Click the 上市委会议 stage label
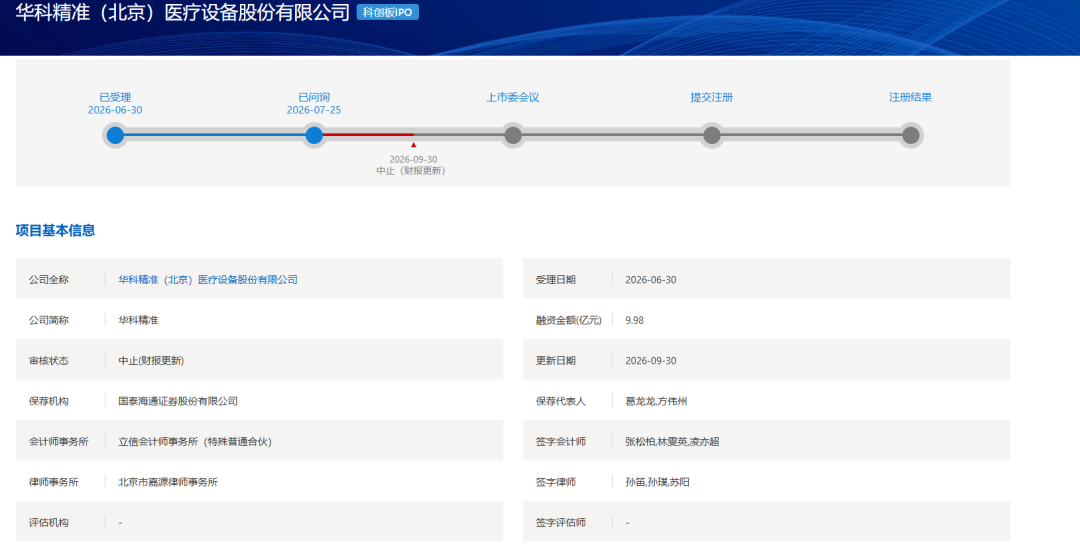The height and width of the screenshot is (552, 1080). (x=513, y=98)
